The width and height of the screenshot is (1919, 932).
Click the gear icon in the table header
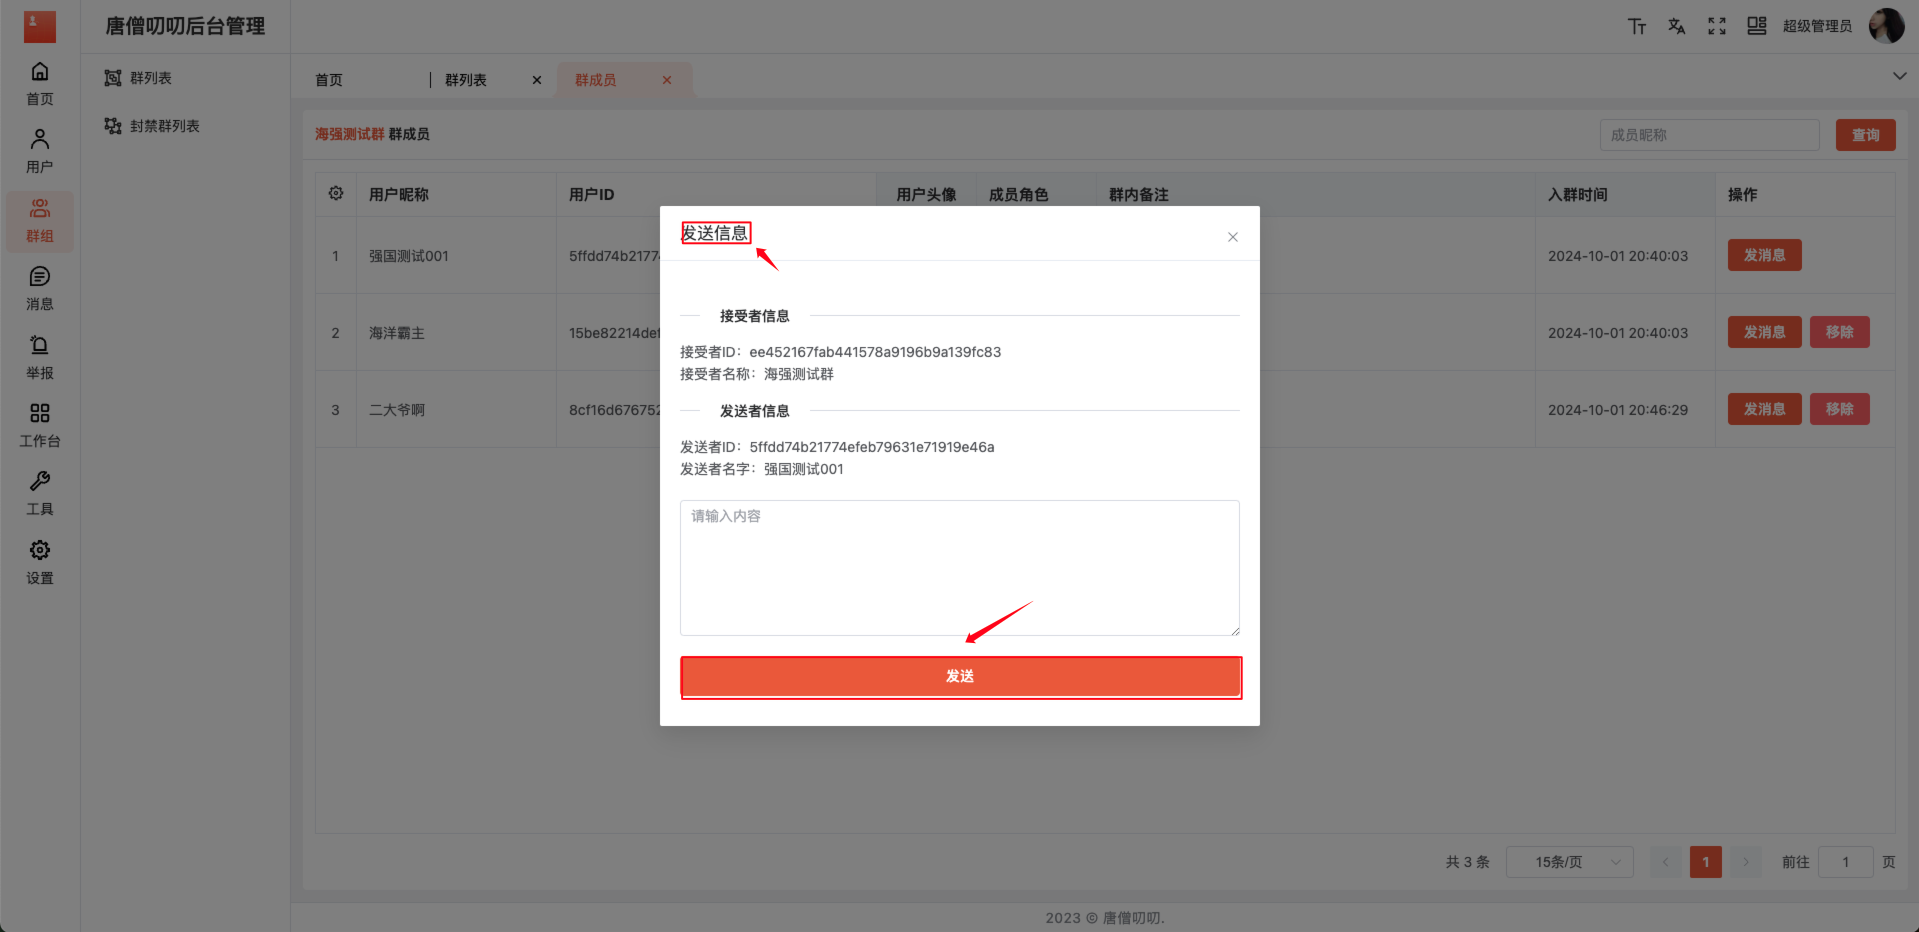click(x=335, y=194)
